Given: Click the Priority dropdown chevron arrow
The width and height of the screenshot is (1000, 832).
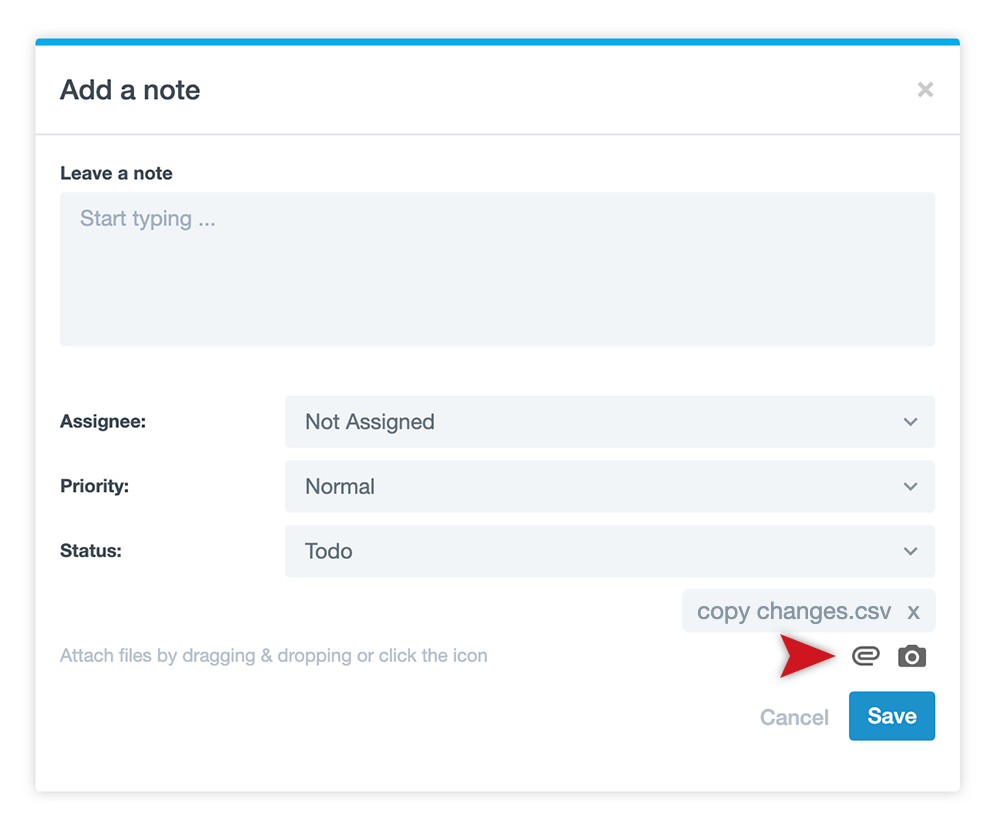Looking at the screenshot, I should tap(910, 487).
